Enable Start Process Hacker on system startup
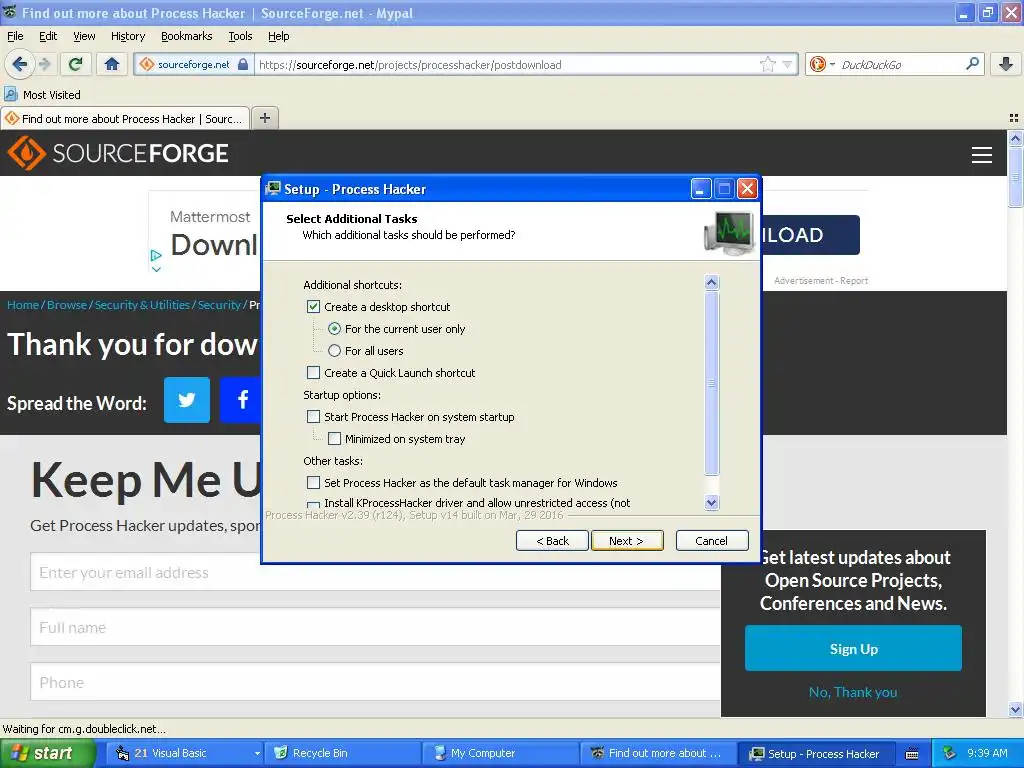Viewport: 1024px width, 768px height. 313,417
